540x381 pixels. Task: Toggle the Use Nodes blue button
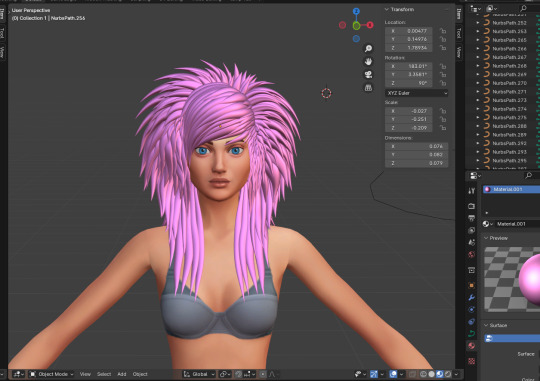click(x=512, y=339)
